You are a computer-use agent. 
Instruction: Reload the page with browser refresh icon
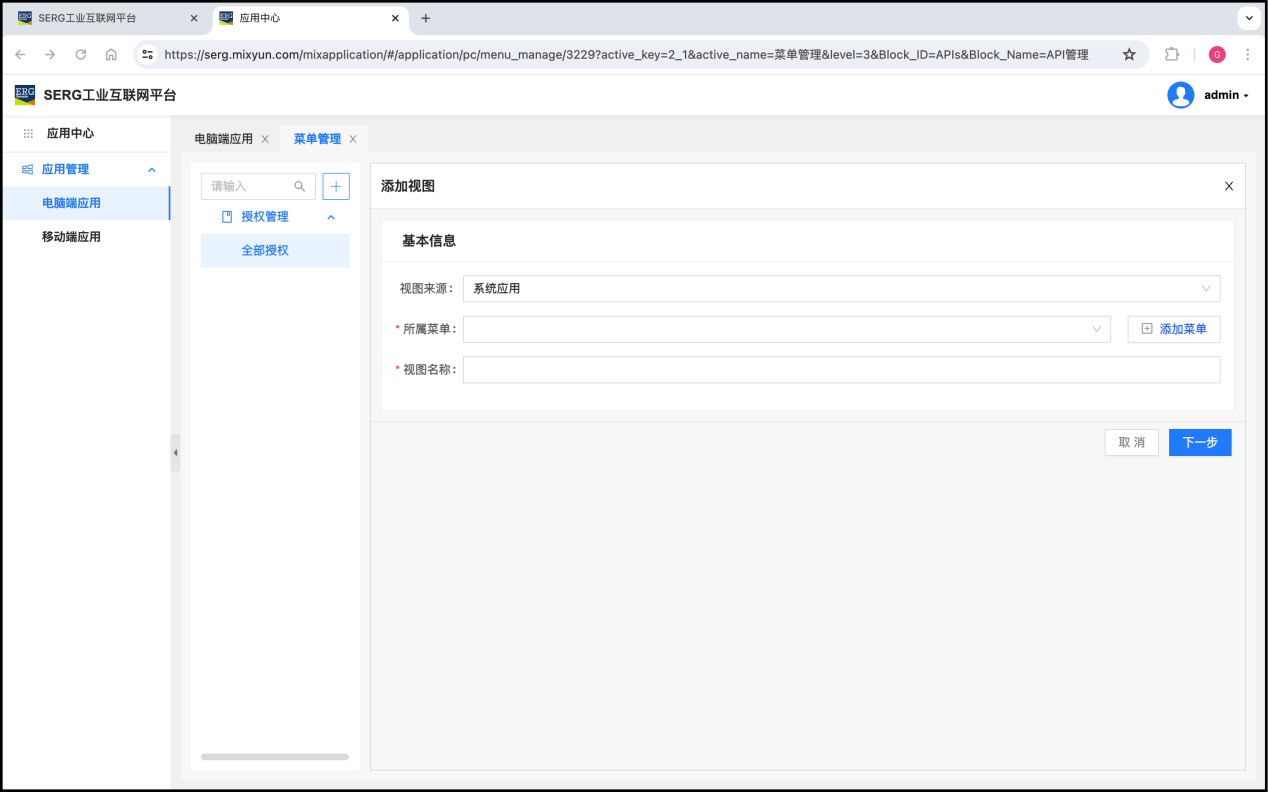(81, 55)
